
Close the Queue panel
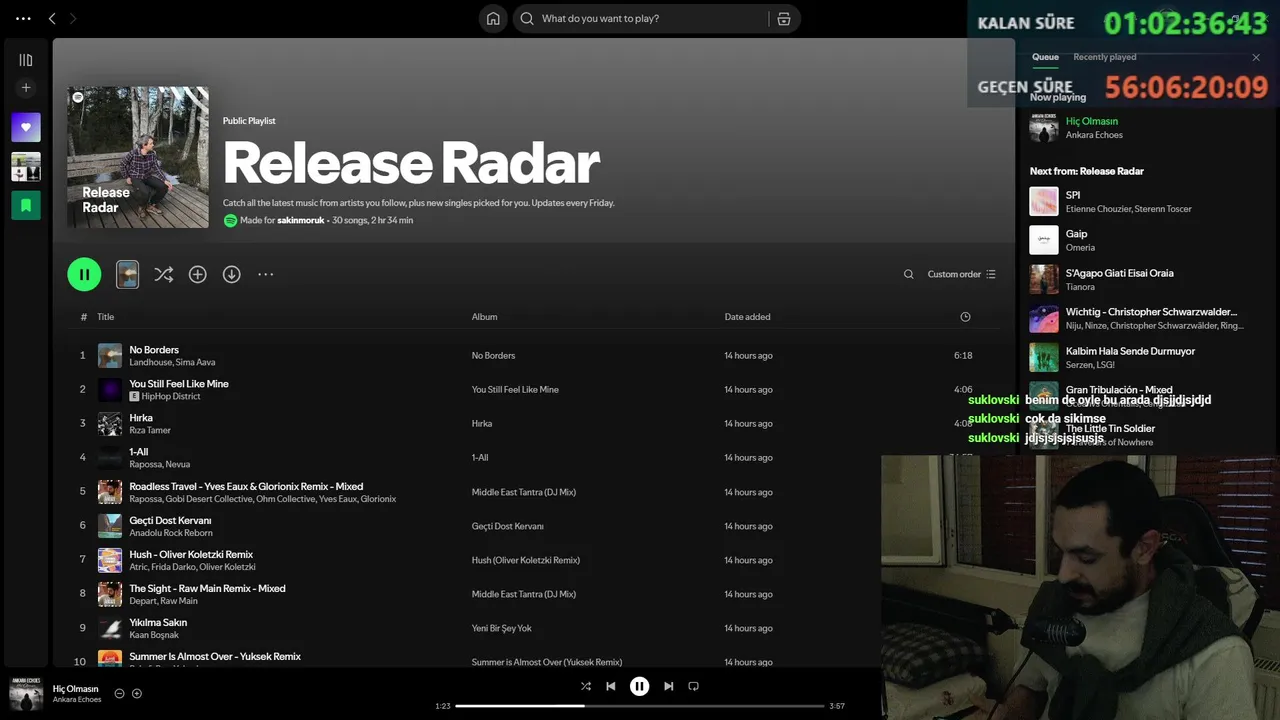pos(1256,58)
